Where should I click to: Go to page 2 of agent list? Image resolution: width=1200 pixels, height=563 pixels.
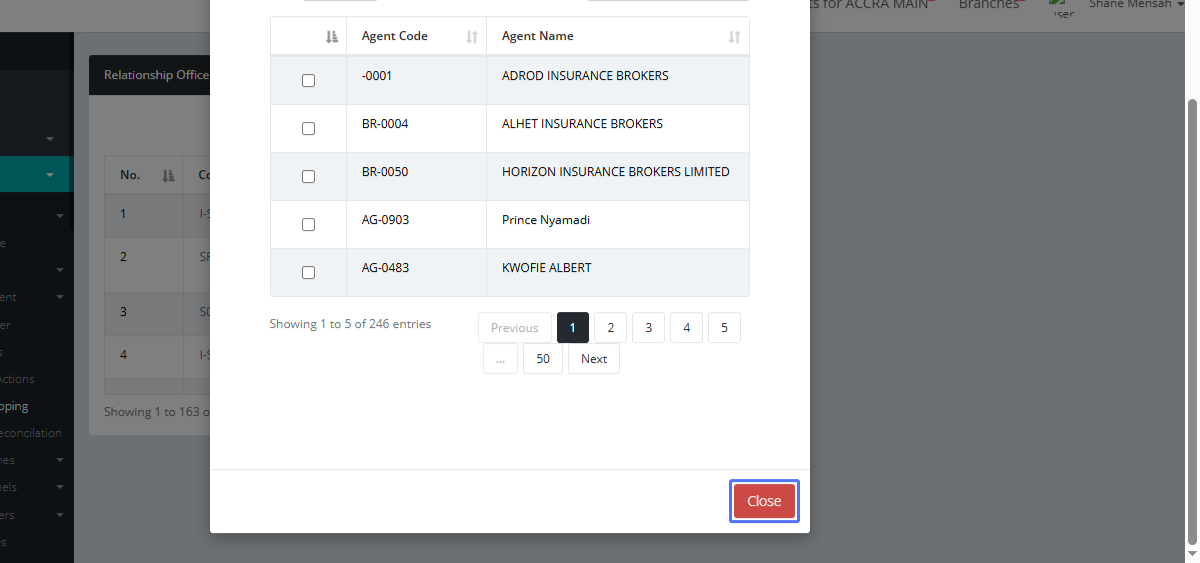tap(610, 328)
